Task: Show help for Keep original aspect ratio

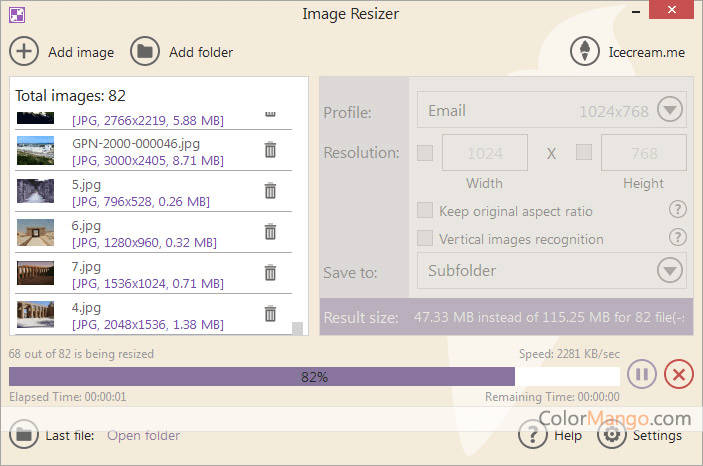Action: [678, 209]
